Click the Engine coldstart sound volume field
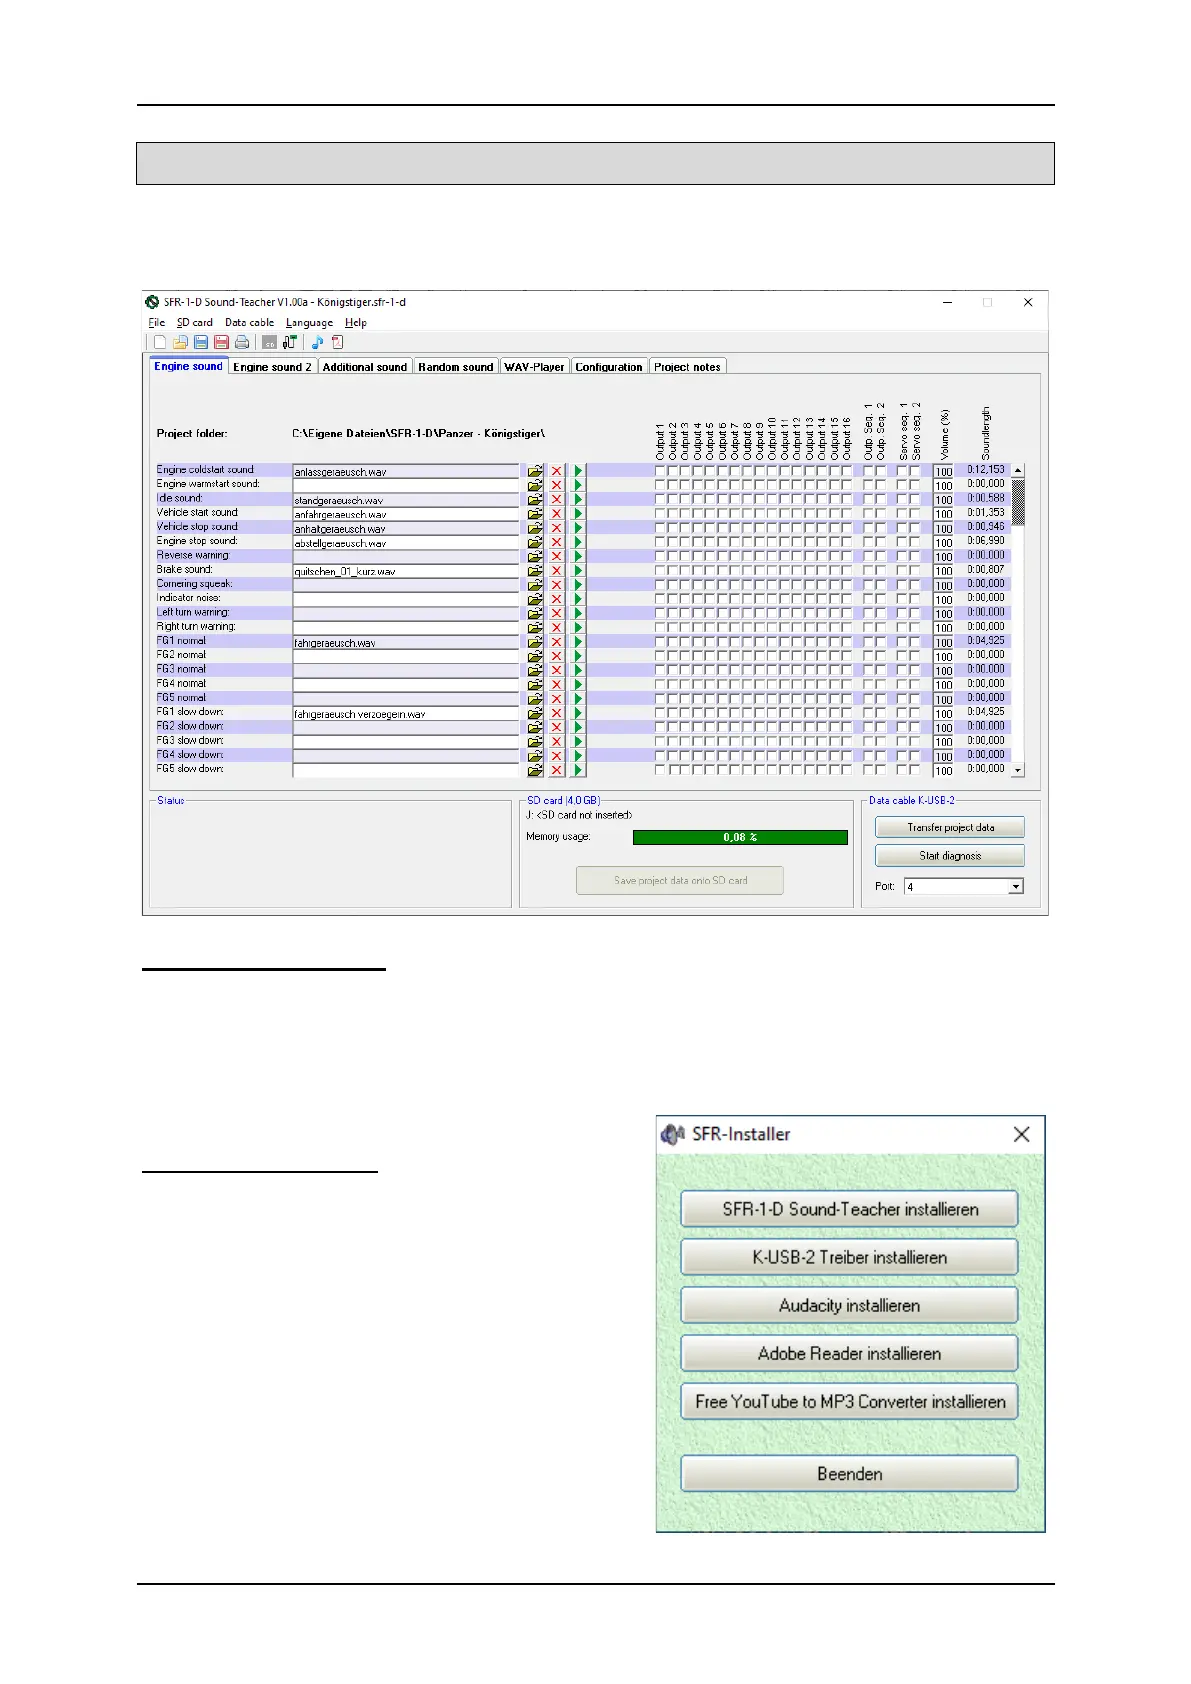 pyautogui.click(x=943, y=471)
